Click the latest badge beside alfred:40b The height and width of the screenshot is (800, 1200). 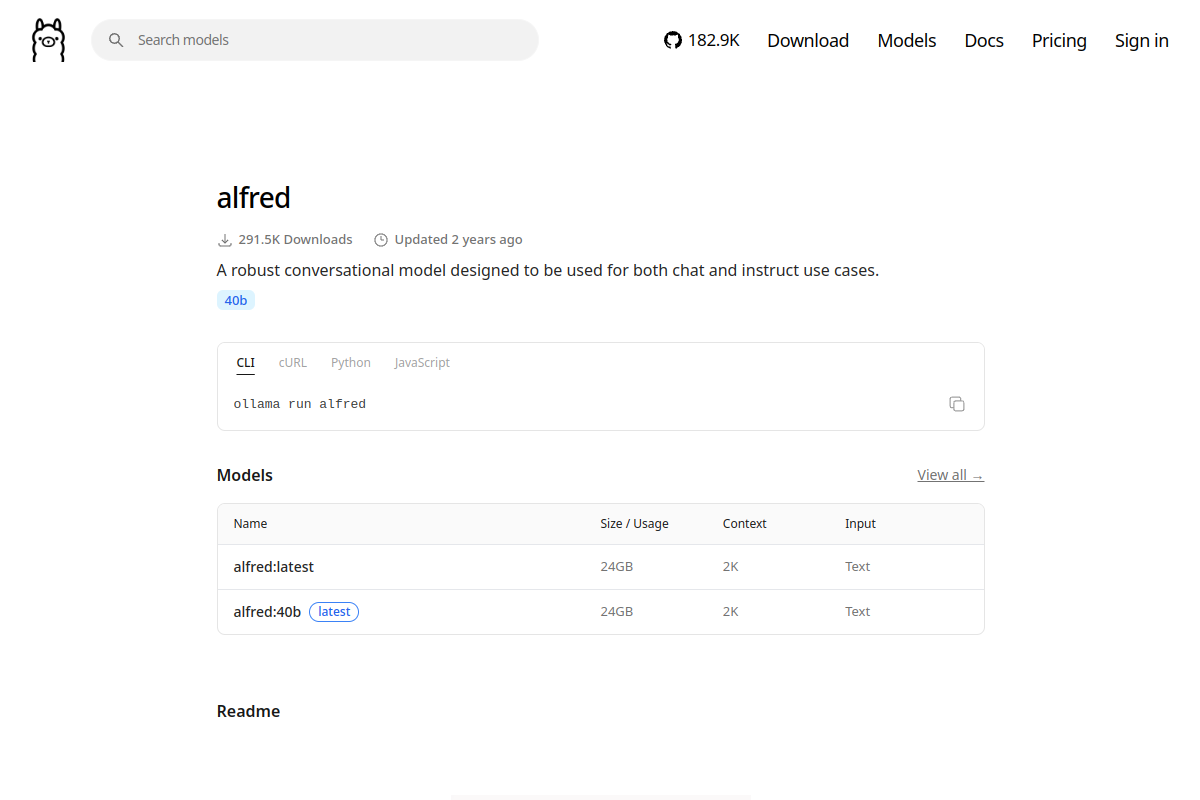[334, 612]
